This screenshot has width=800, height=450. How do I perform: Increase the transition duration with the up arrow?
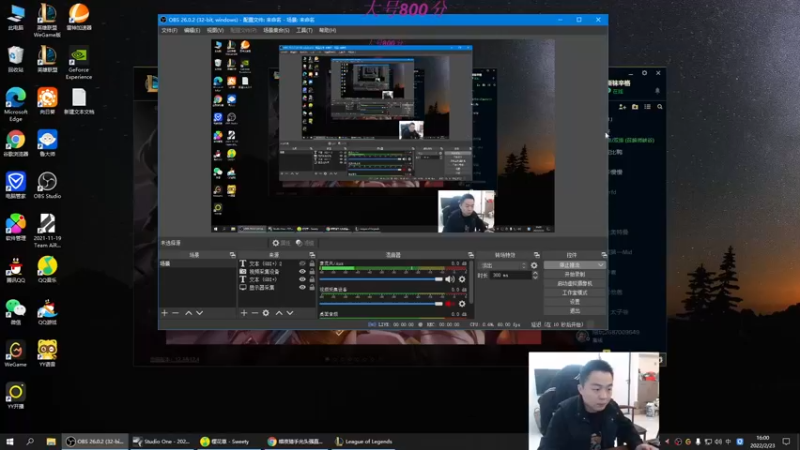535,273
